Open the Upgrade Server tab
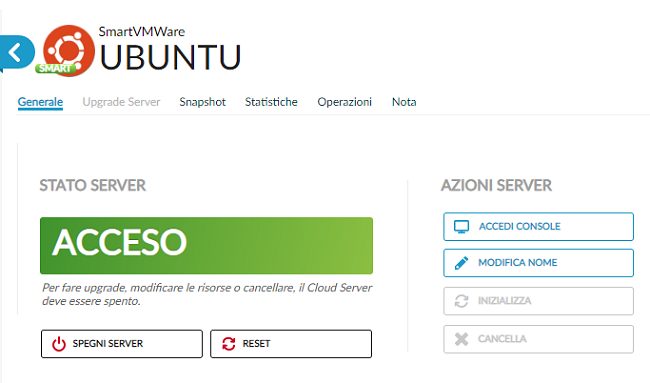The image size is (650, 383). [121, 102]
